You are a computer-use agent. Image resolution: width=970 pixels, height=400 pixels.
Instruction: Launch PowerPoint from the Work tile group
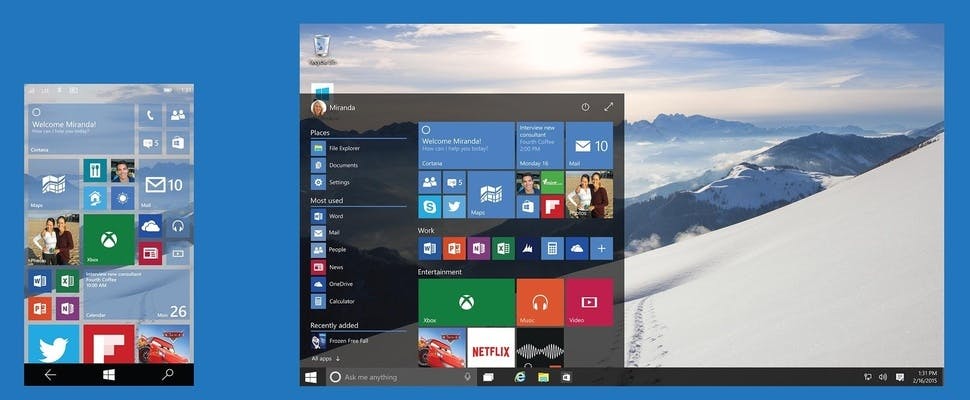454,249
